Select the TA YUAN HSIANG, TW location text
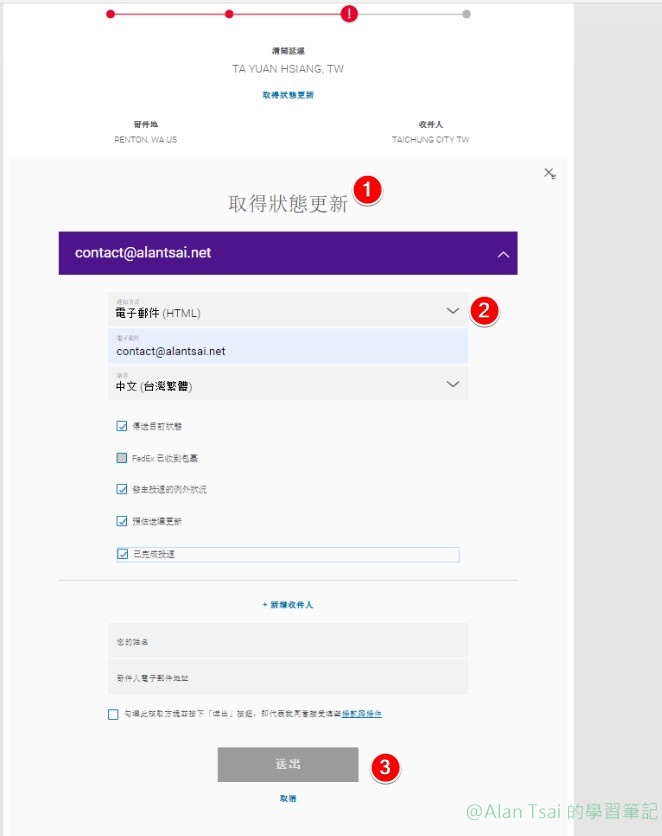Screen dimensions: 662x836 point(288,69)
